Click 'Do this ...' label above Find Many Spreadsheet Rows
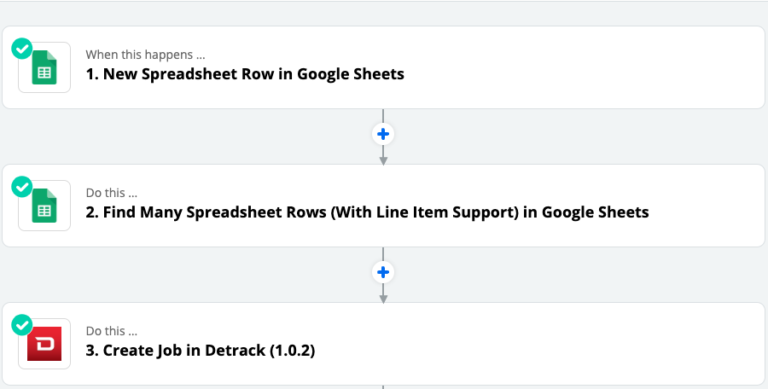The image size is (768, 389). click(x=112, y=193)
